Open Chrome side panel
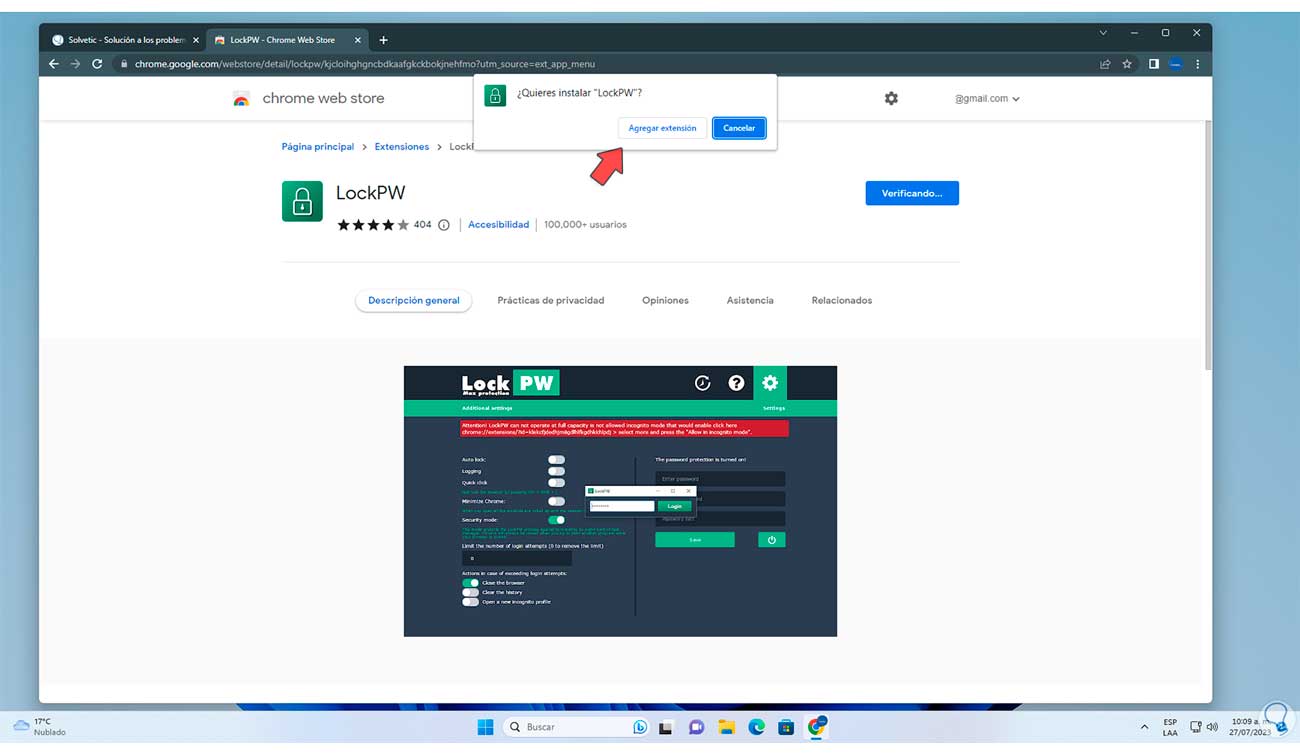Screen dimensions: 1300x754 pos(1153,64)
